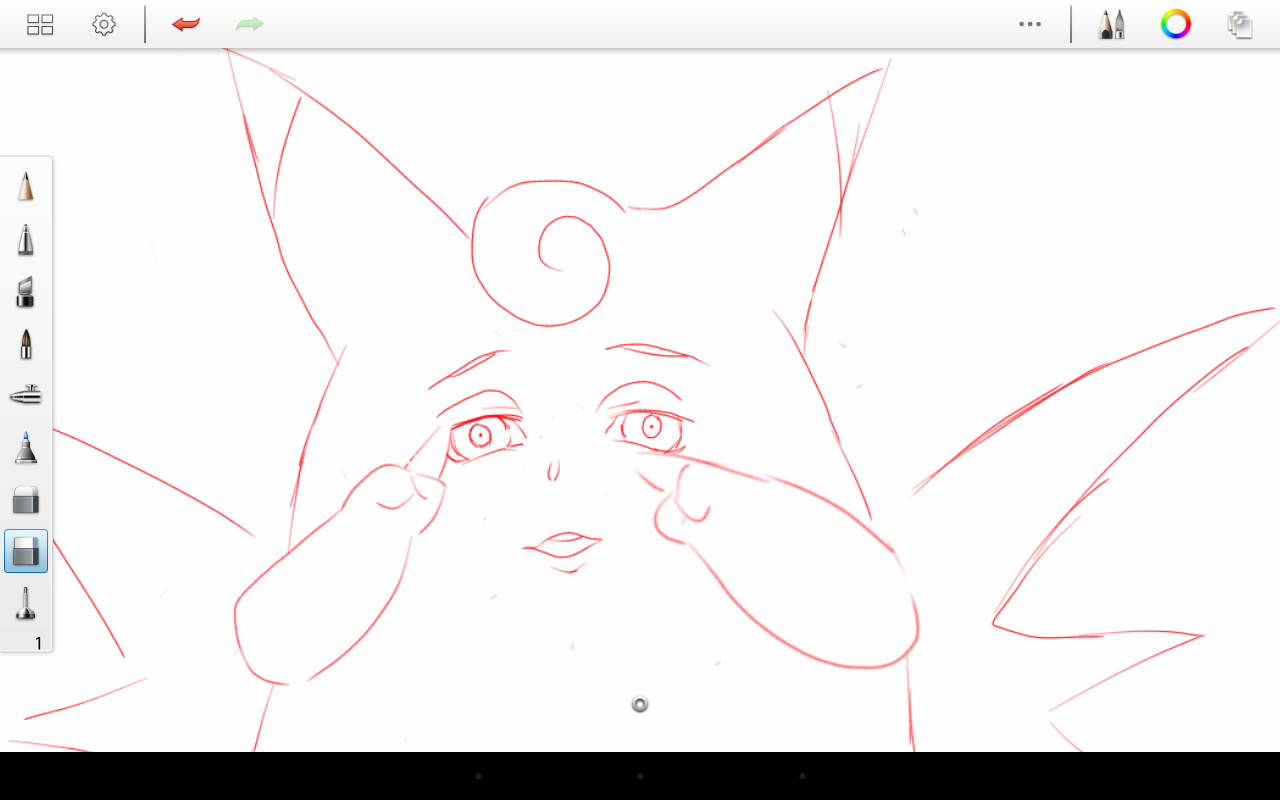Open the three-dot more menu
Viewport: 1280px width, 800px height.
point(1030,24)
